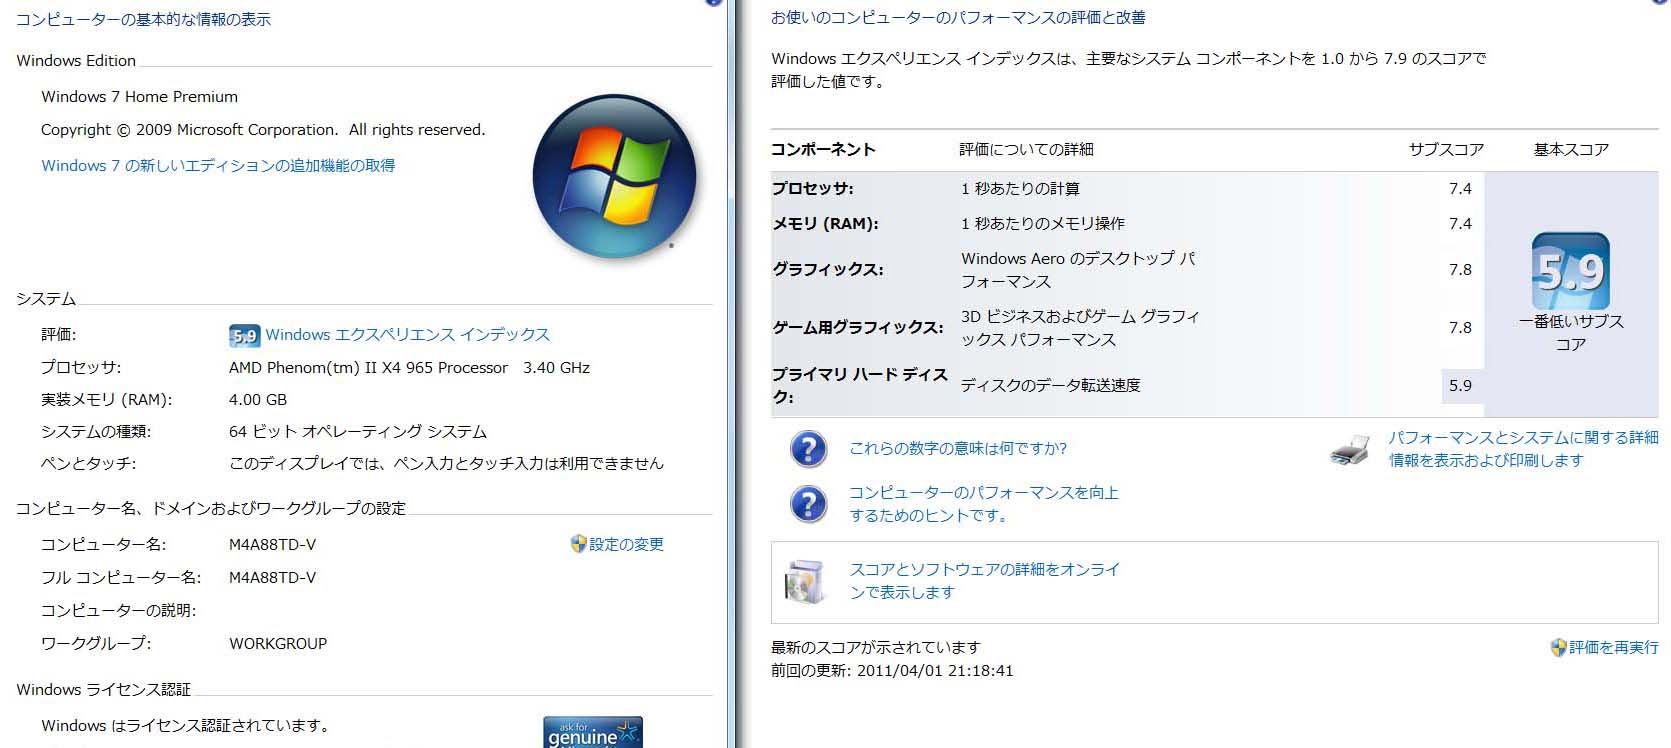
Task: Click the お使いのコンピューターのパフォーマンスの評価と改善 heading
Action: 958,18
